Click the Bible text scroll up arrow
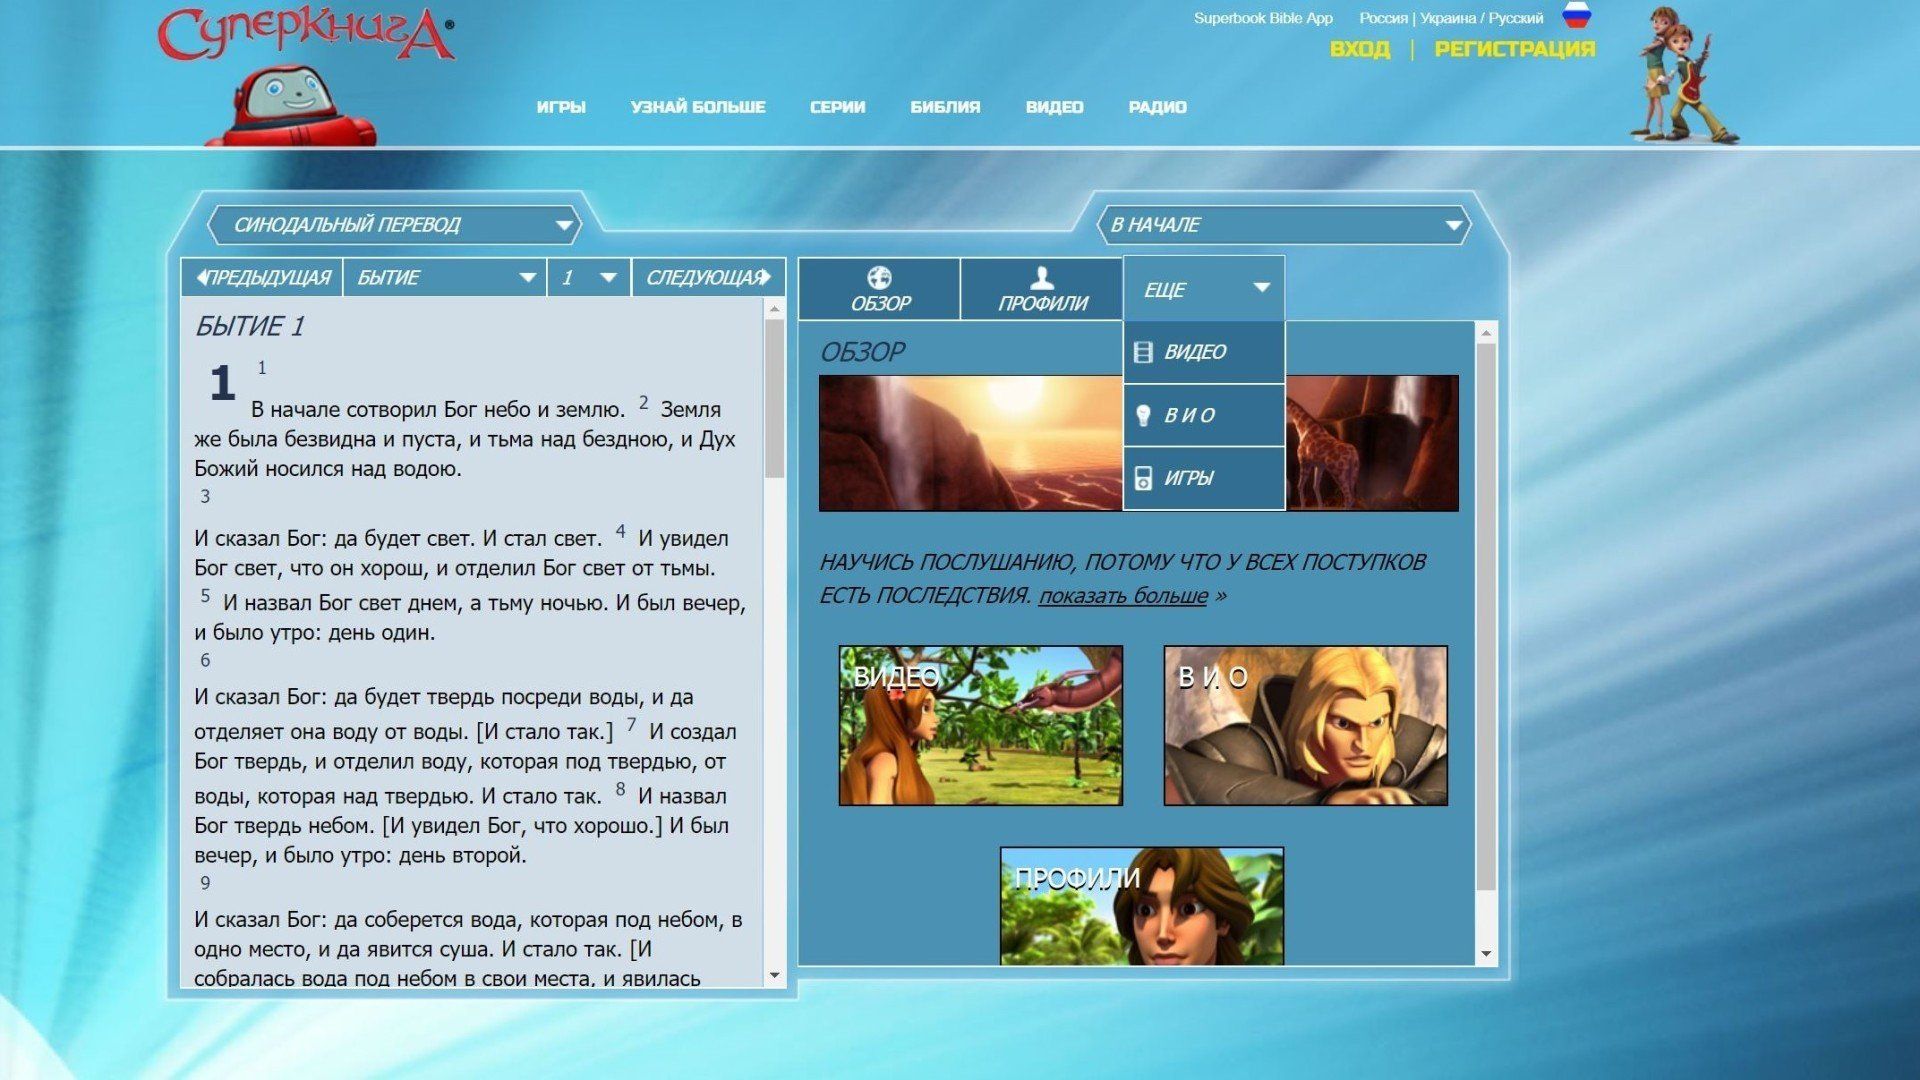 point(774,309)
